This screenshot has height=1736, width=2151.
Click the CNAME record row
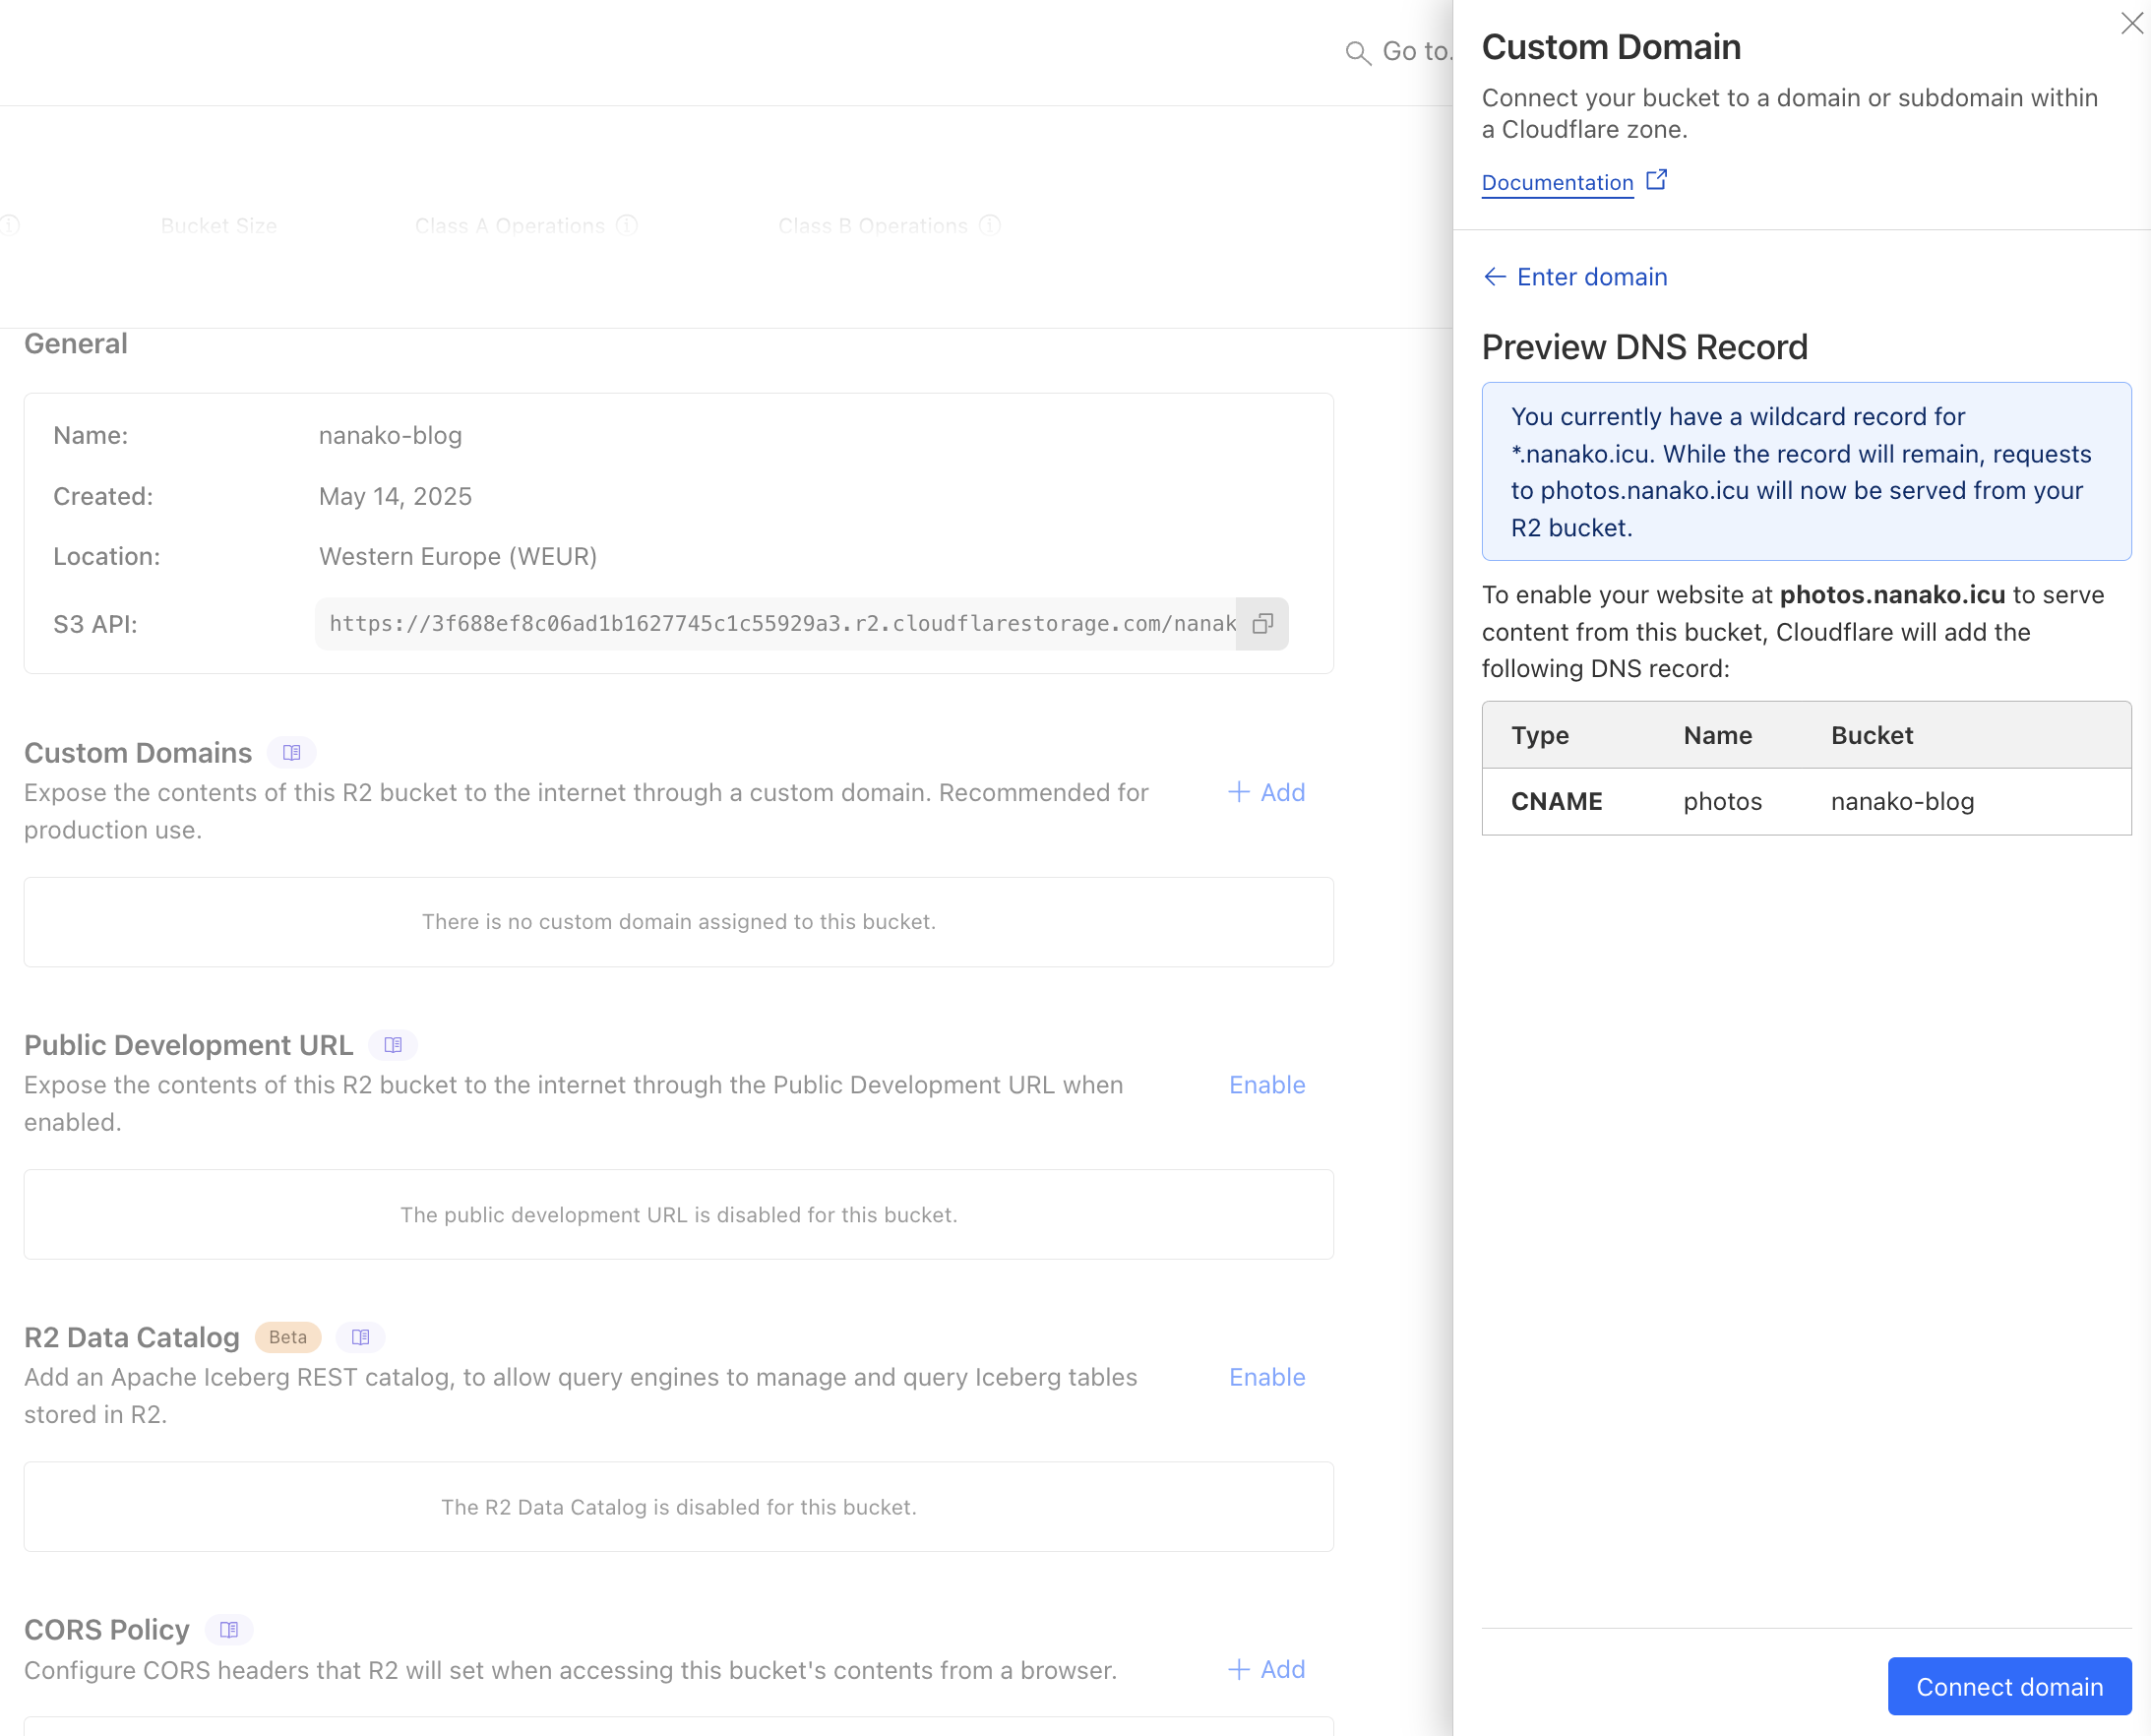pyautogui.click(x=1805, y=801)
